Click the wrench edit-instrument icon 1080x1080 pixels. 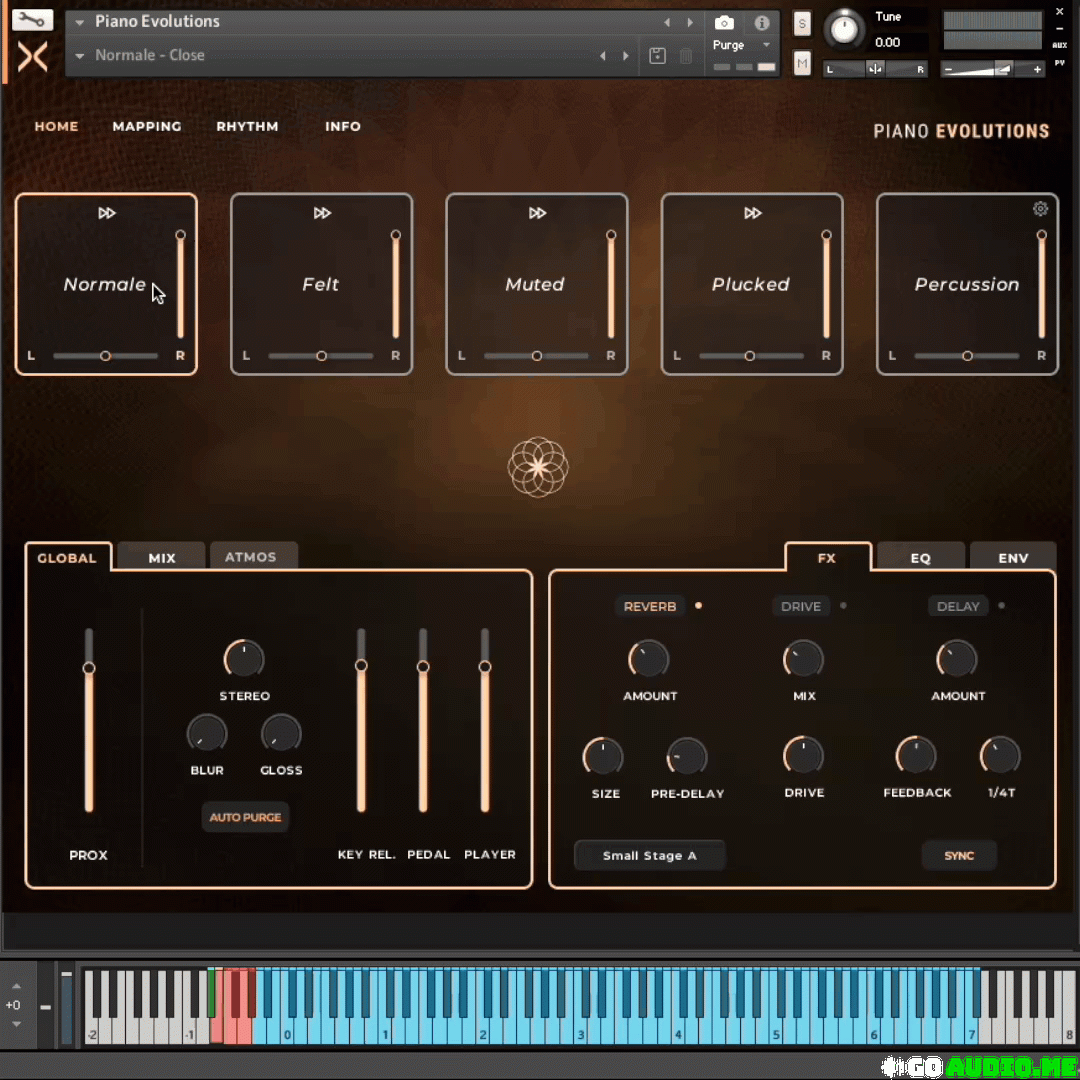tap(32, 20)
